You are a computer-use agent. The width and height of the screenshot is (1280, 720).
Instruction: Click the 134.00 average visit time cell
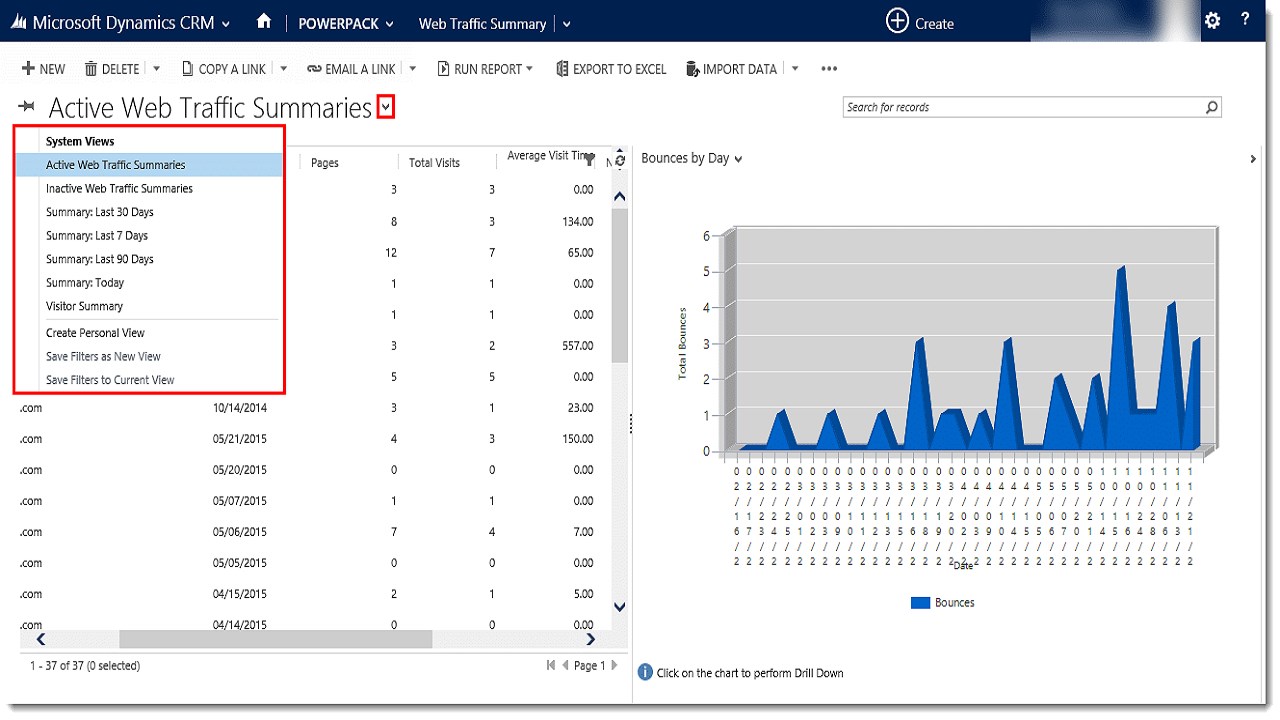pos(577,222)
